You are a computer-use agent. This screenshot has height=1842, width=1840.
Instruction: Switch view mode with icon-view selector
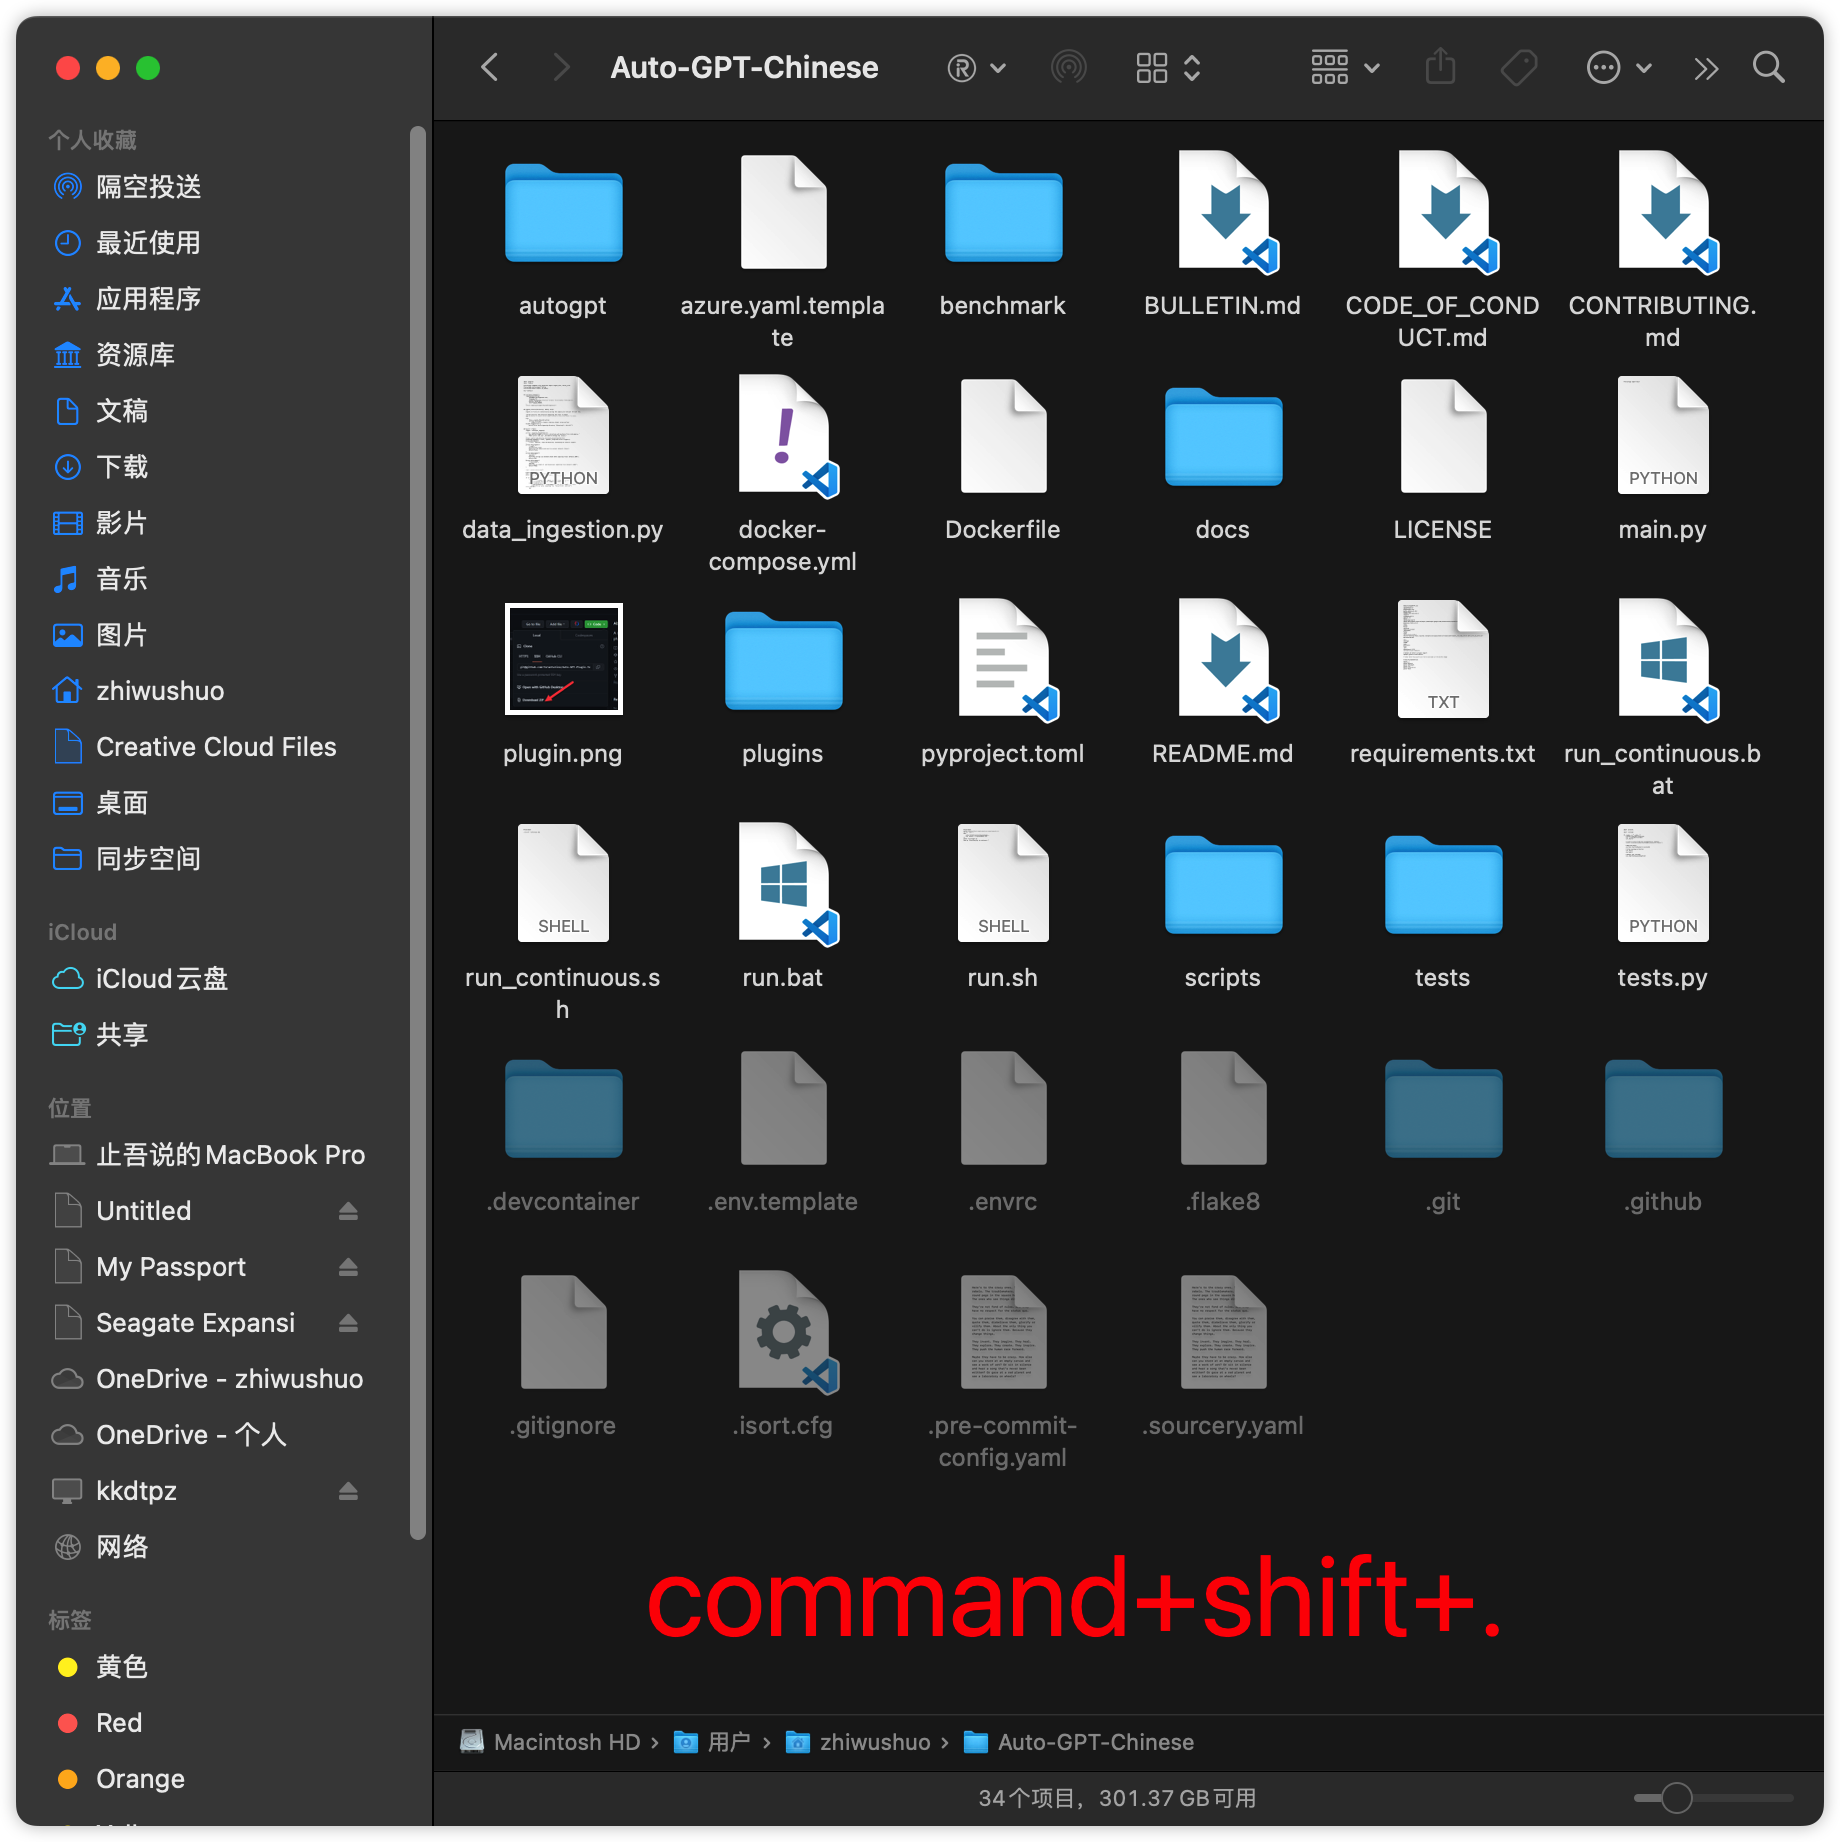tap(1168, 68)
